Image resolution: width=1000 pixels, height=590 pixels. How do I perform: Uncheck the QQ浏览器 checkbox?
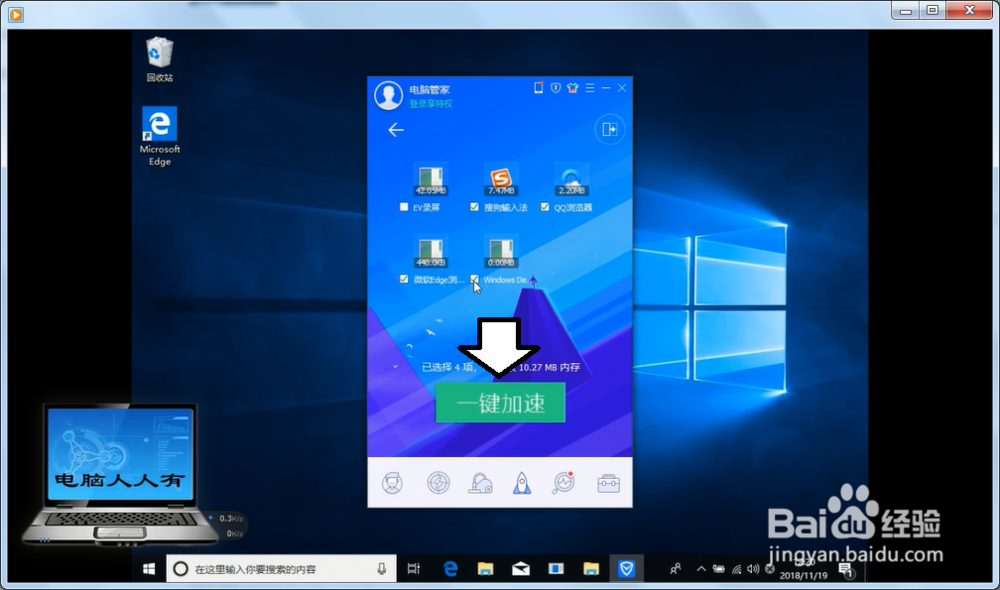[545, 207]
